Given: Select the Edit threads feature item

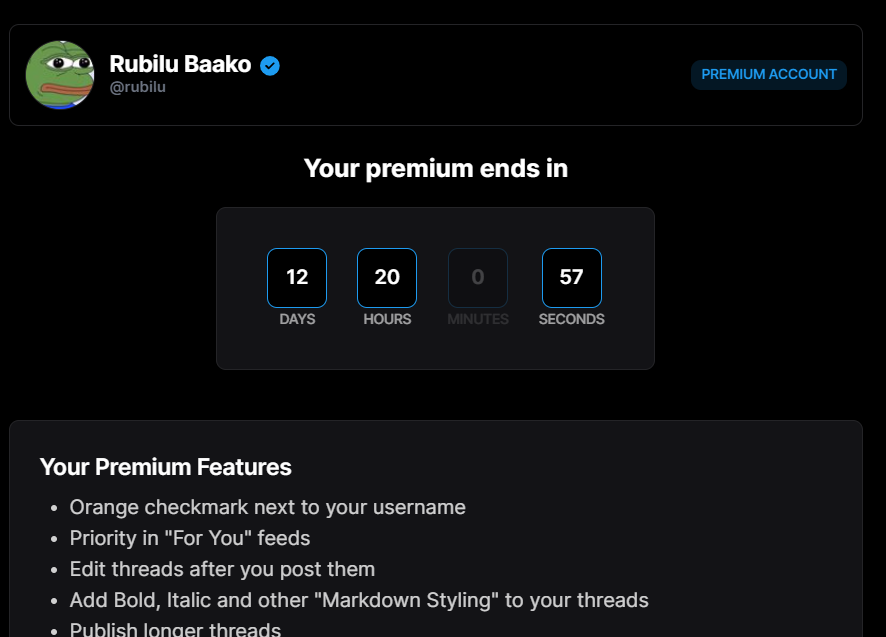Looking at the screenshot, I should tap(222, 569).
